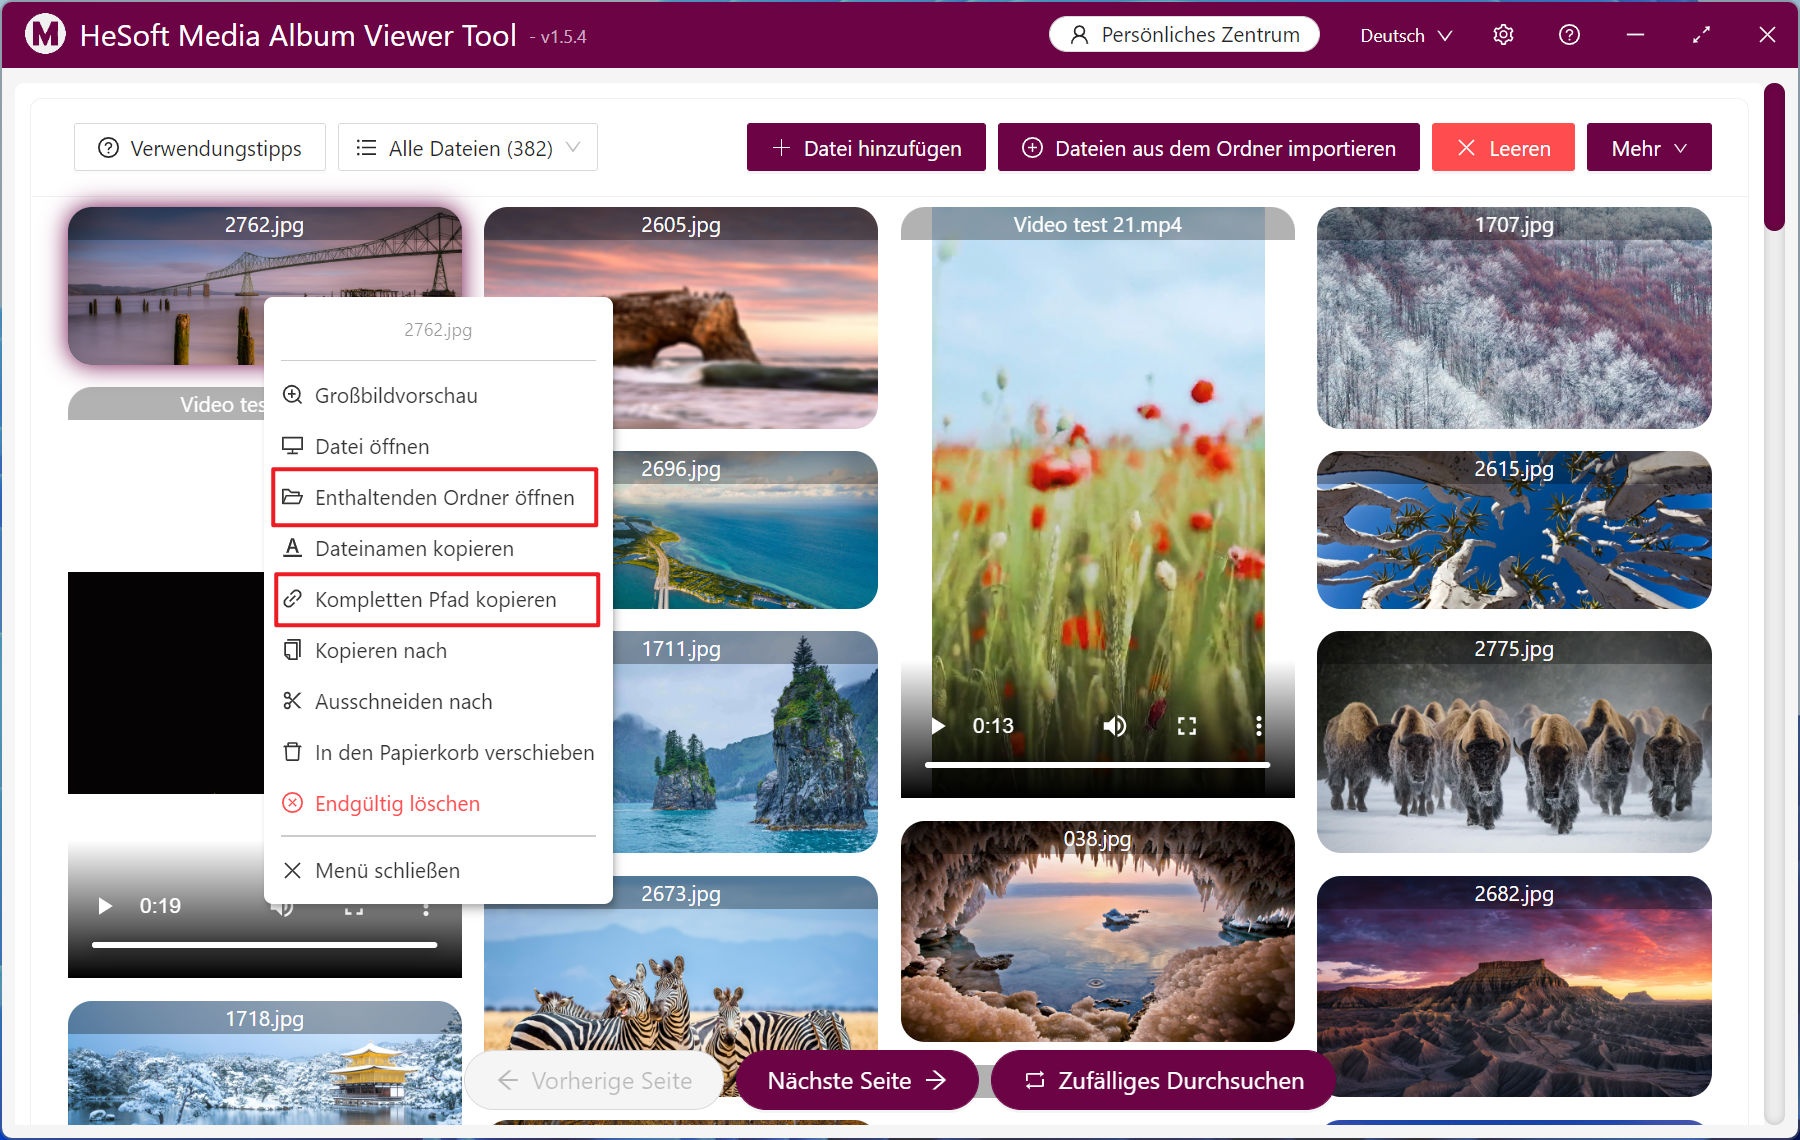
Task: Play the 0:19 video on the left
Action: [x=105, y=906]
